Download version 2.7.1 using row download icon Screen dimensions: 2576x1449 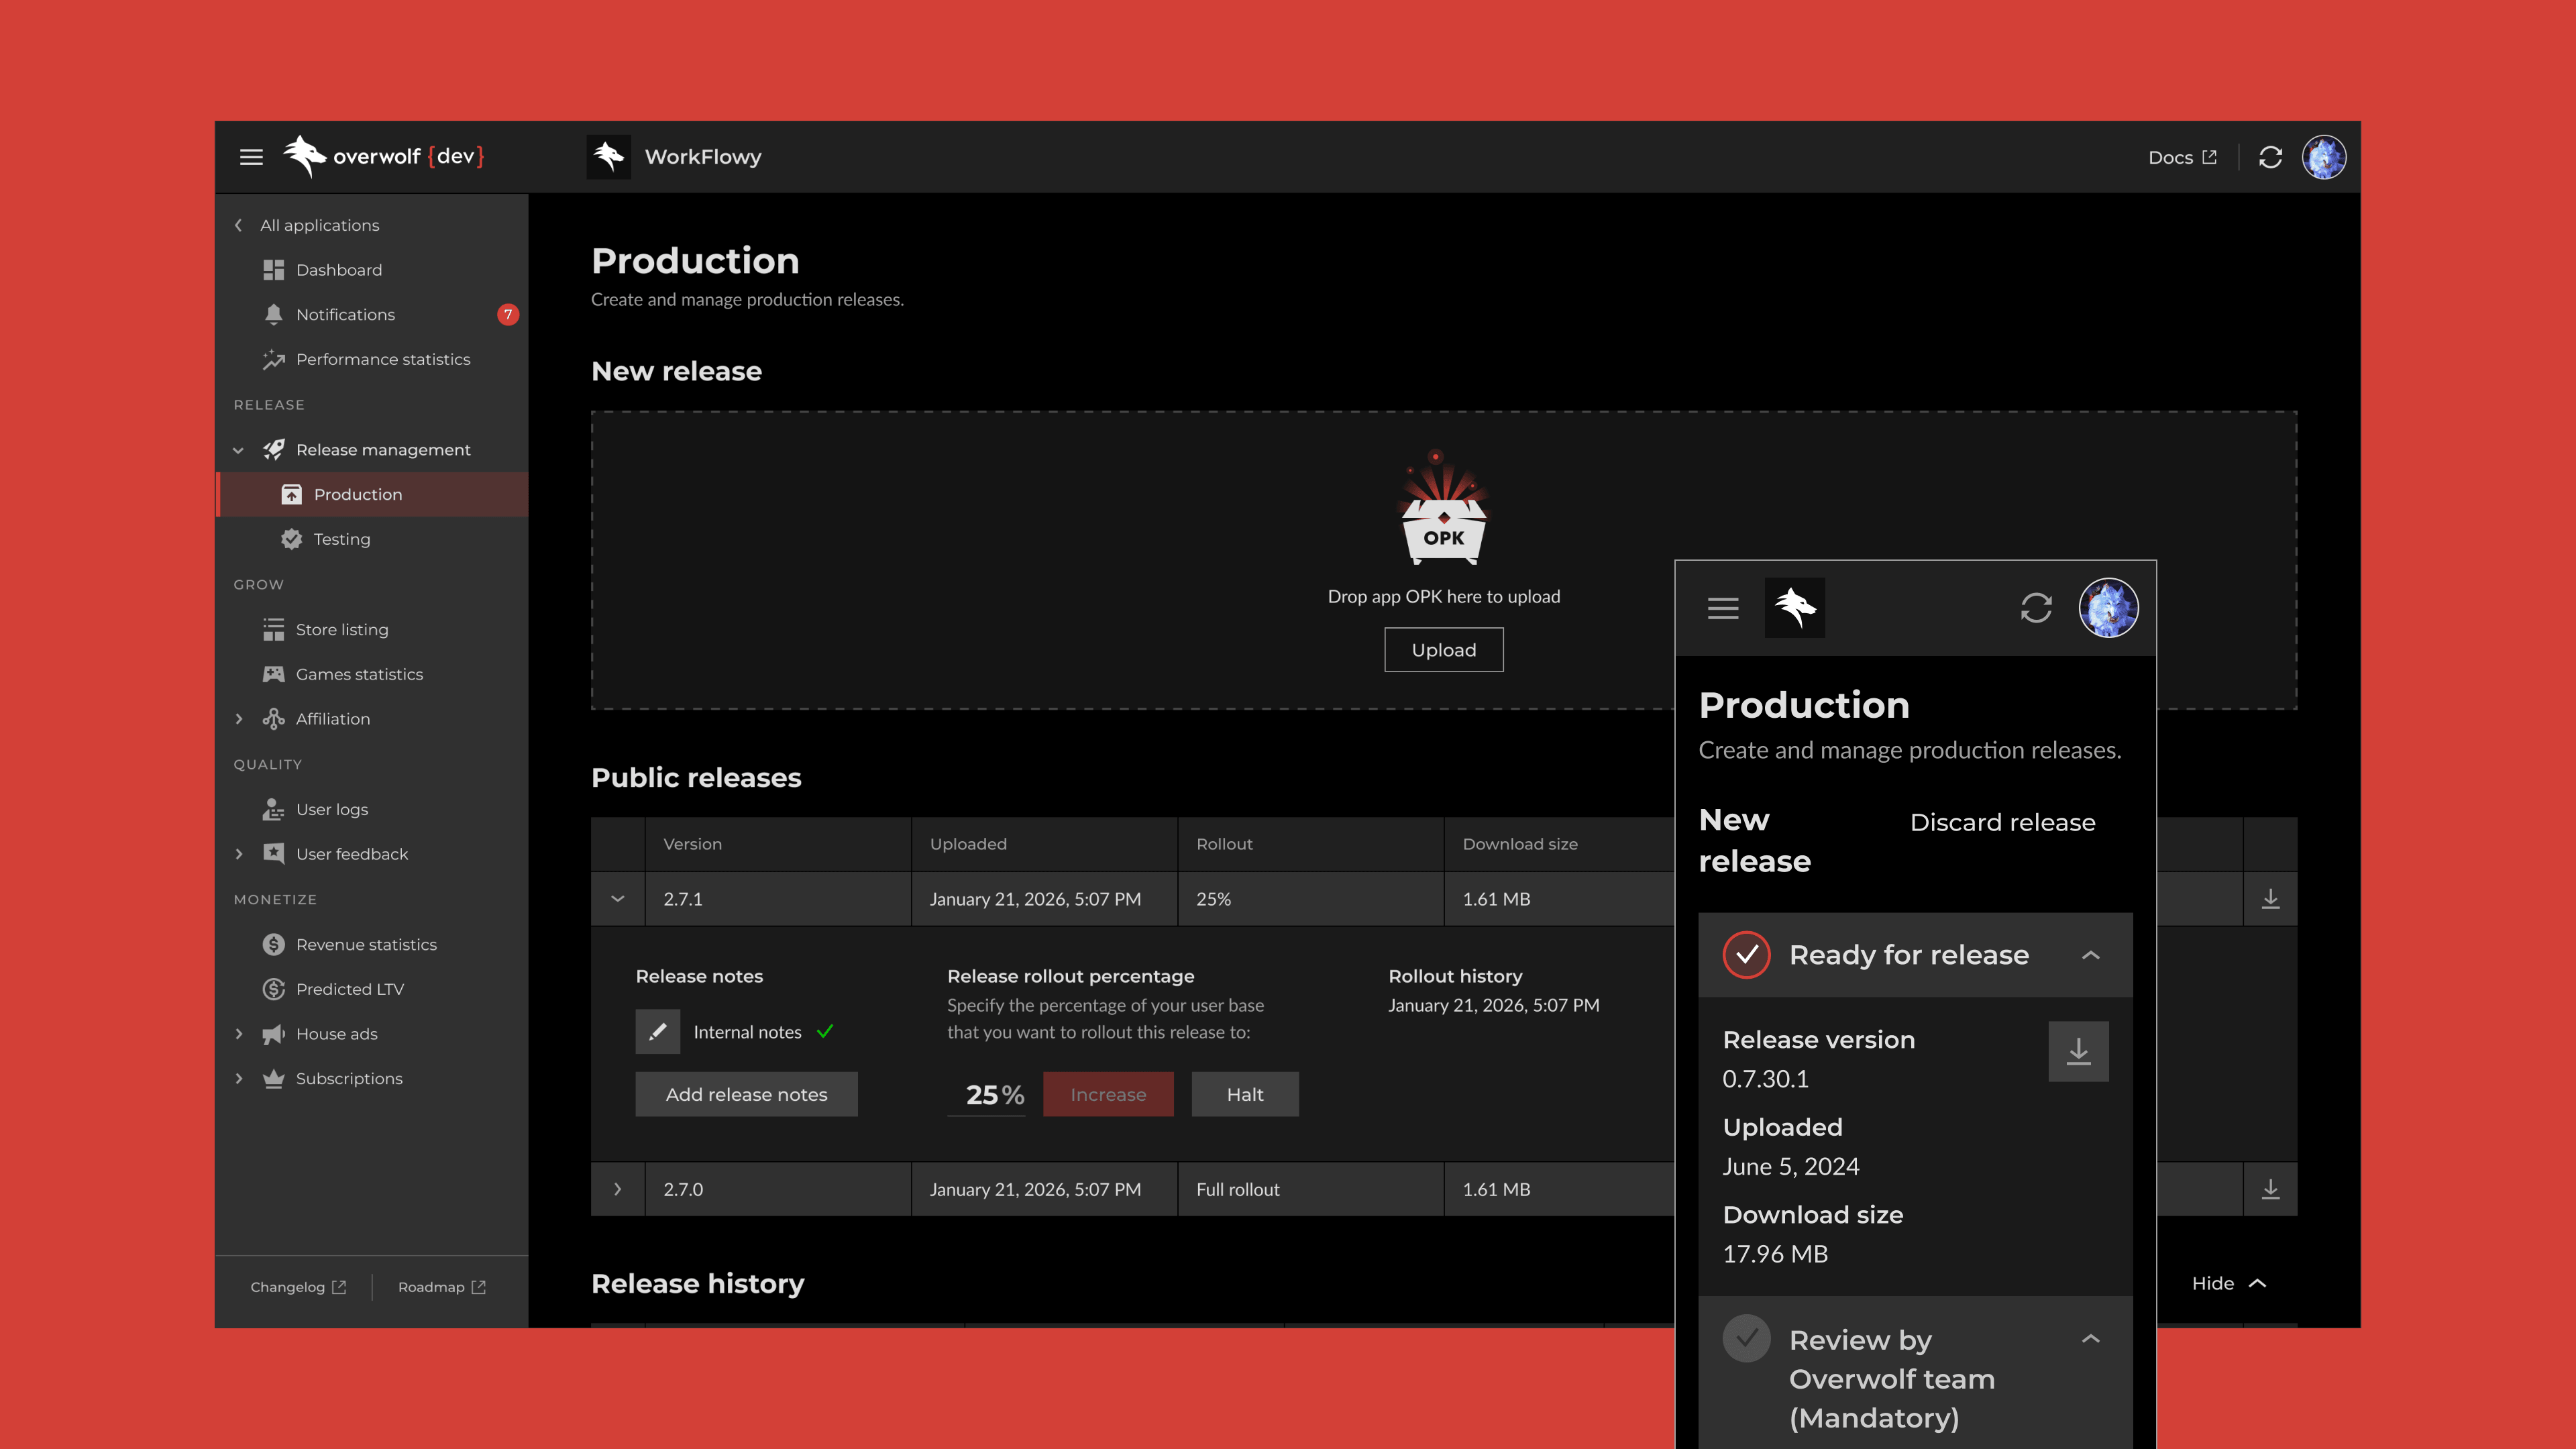[2270, 899]
